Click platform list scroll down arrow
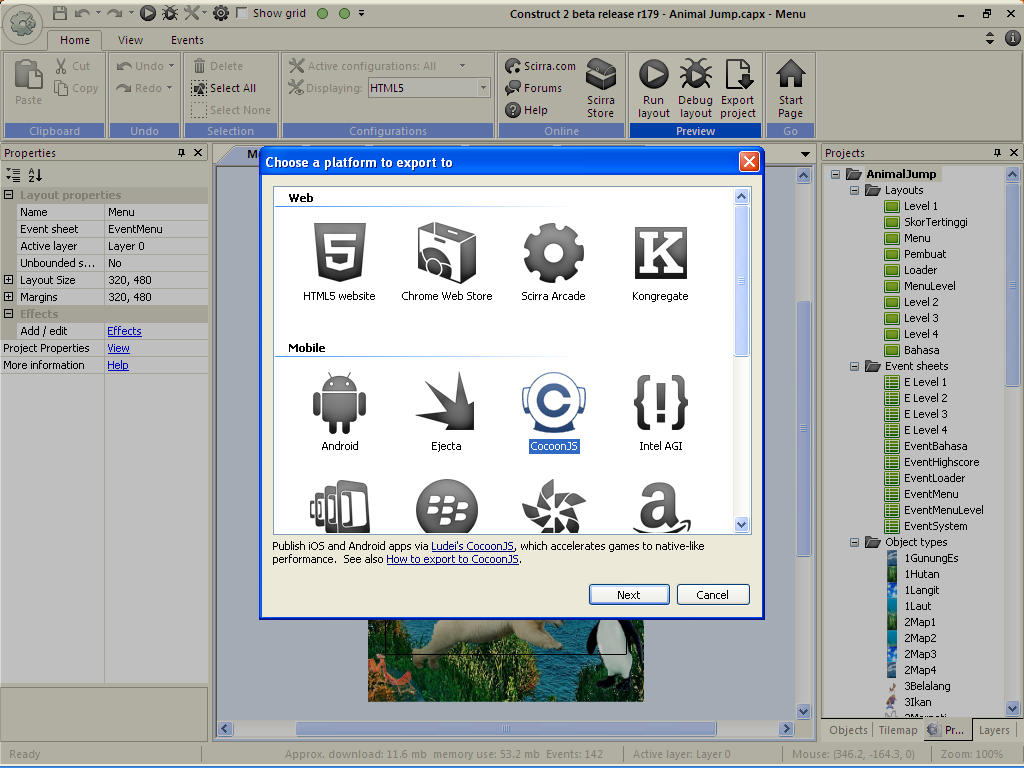 741,524
